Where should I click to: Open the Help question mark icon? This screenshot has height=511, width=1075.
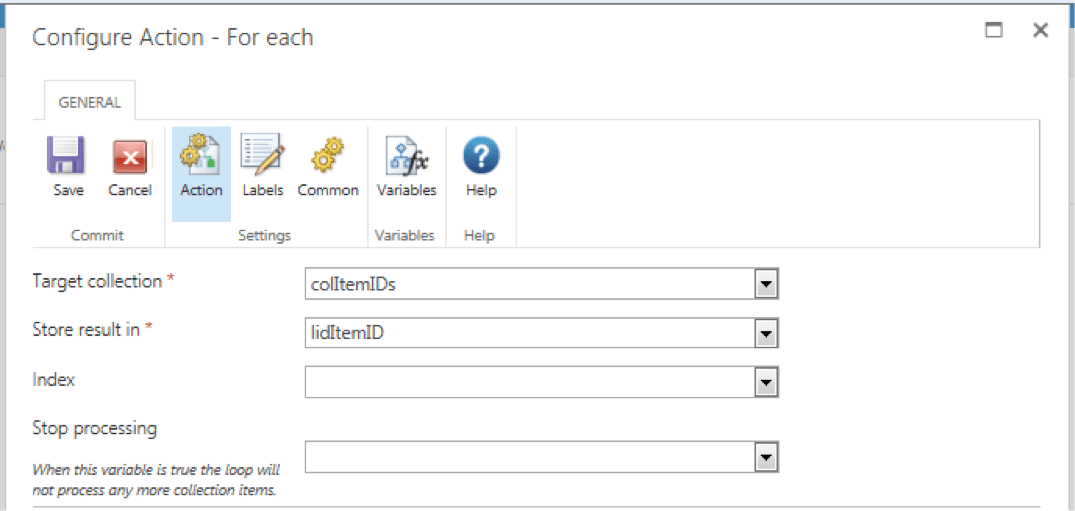pyautogui.click(x=481, y=155)
